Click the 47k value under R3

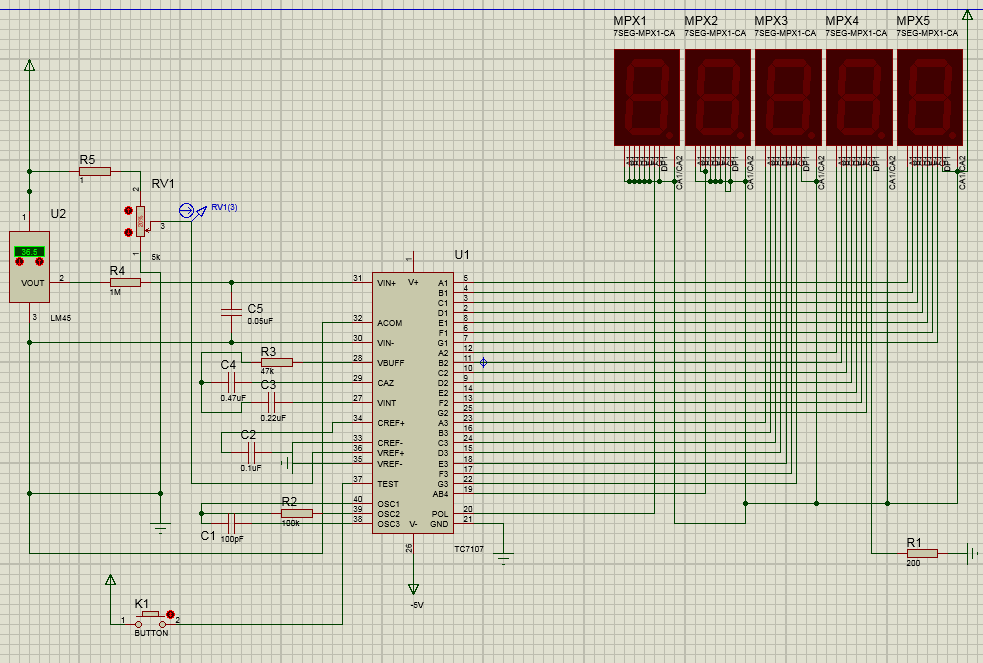coord(268,371)
